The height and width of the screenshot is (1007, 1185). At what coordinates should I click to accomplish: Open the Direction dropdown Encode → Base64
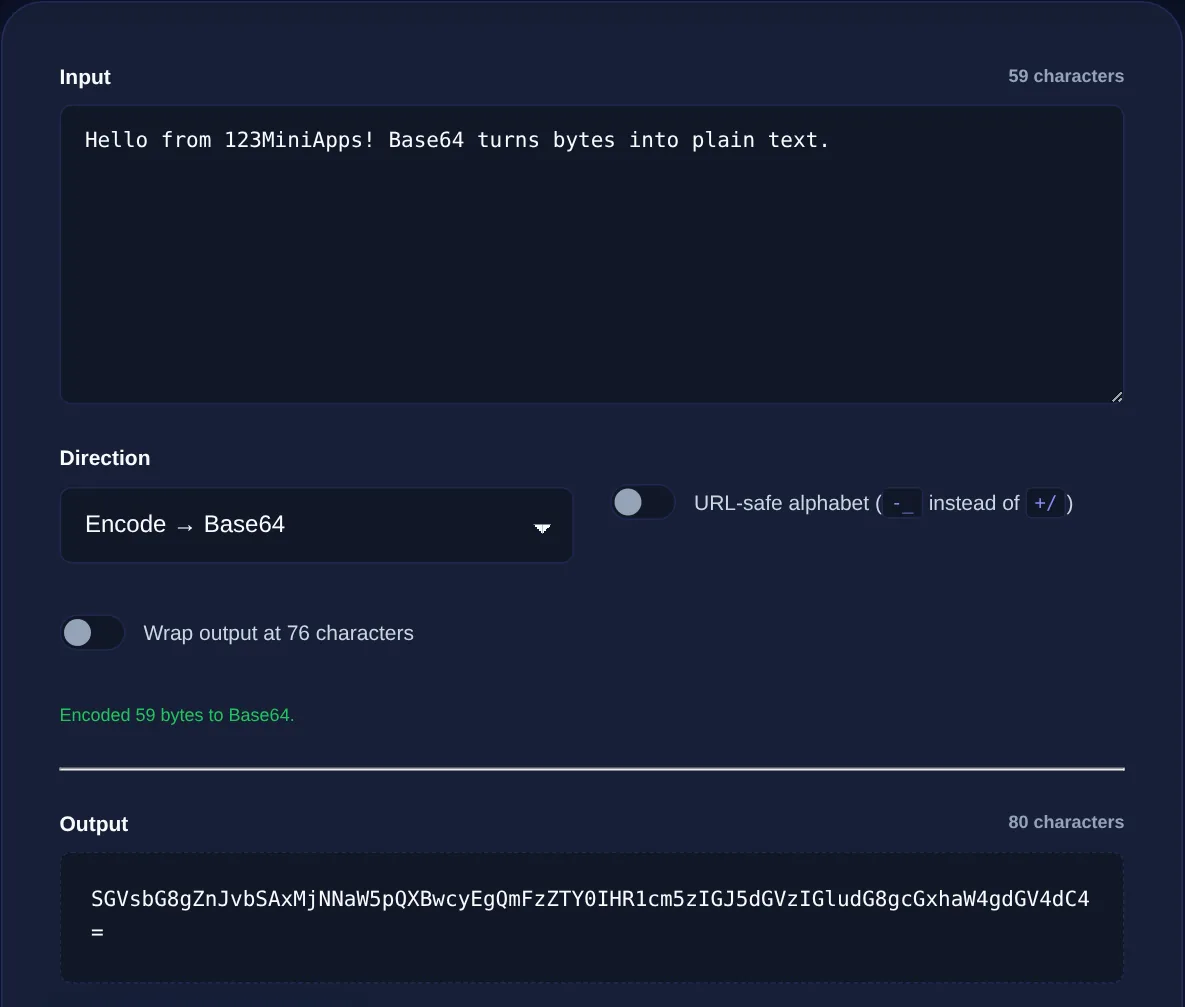coord(316,525)
